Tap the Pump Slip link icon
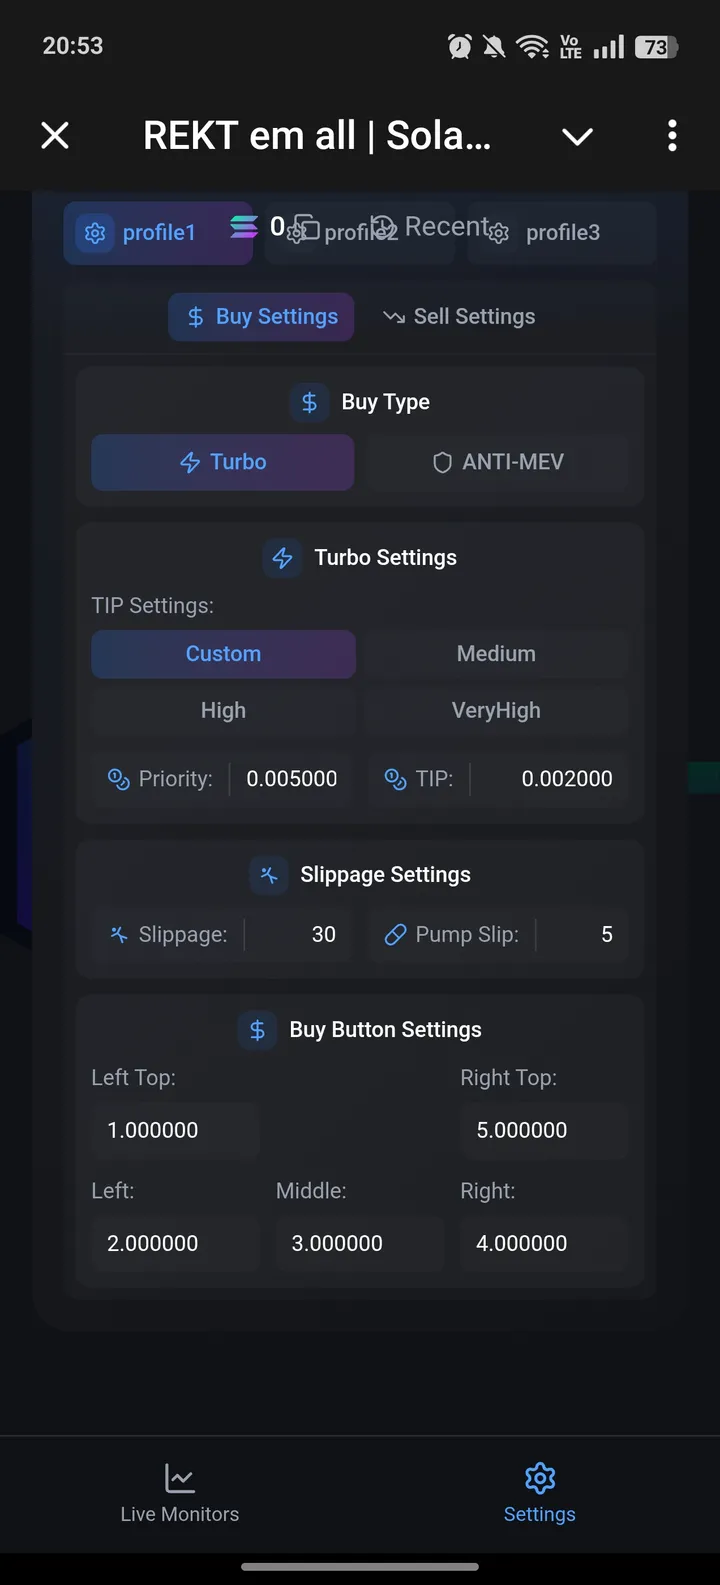Viewport: 720px width, 1585px height. click(x=395, y=935)
